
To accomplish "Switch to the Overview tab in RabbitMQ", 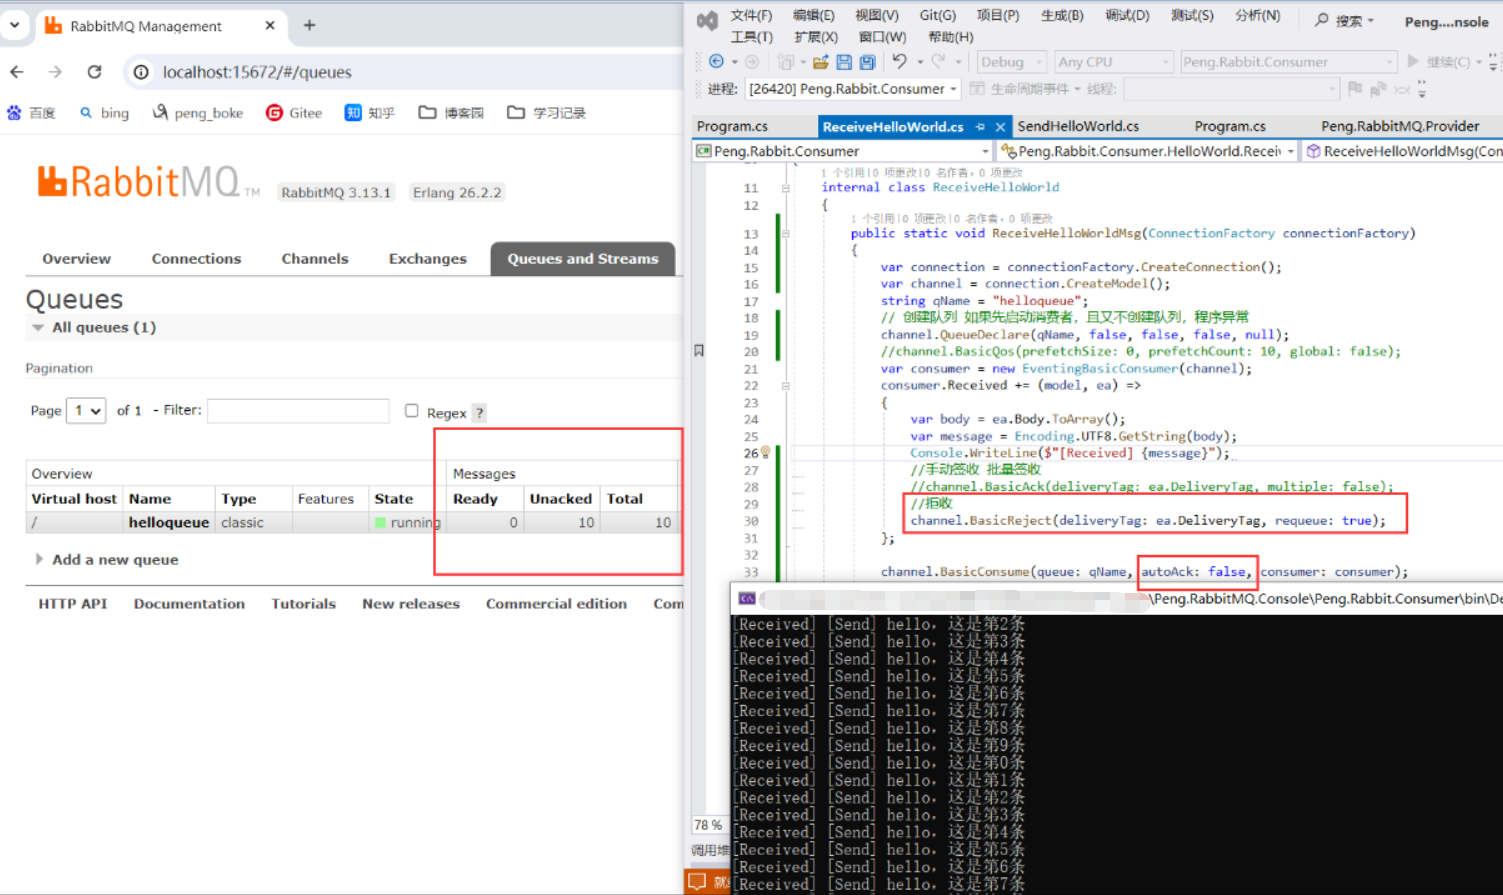I will [76, 258].
